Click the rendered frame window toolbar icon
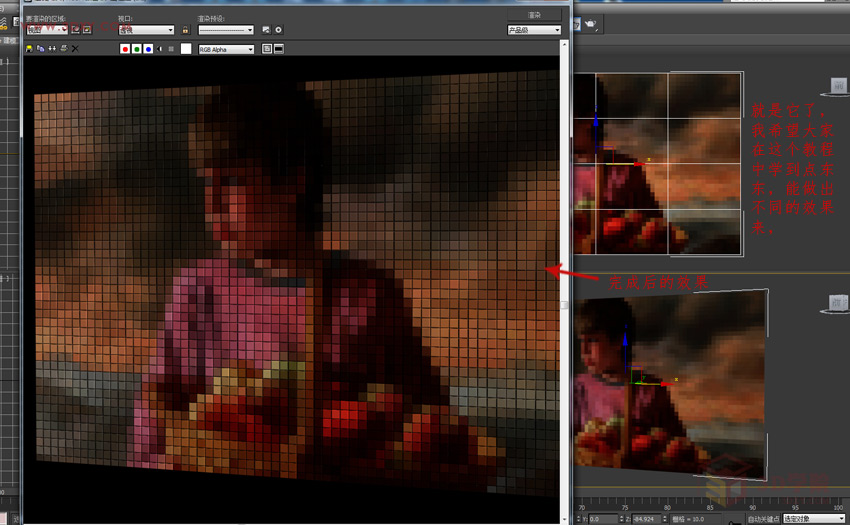 click(x=577, y=24)
